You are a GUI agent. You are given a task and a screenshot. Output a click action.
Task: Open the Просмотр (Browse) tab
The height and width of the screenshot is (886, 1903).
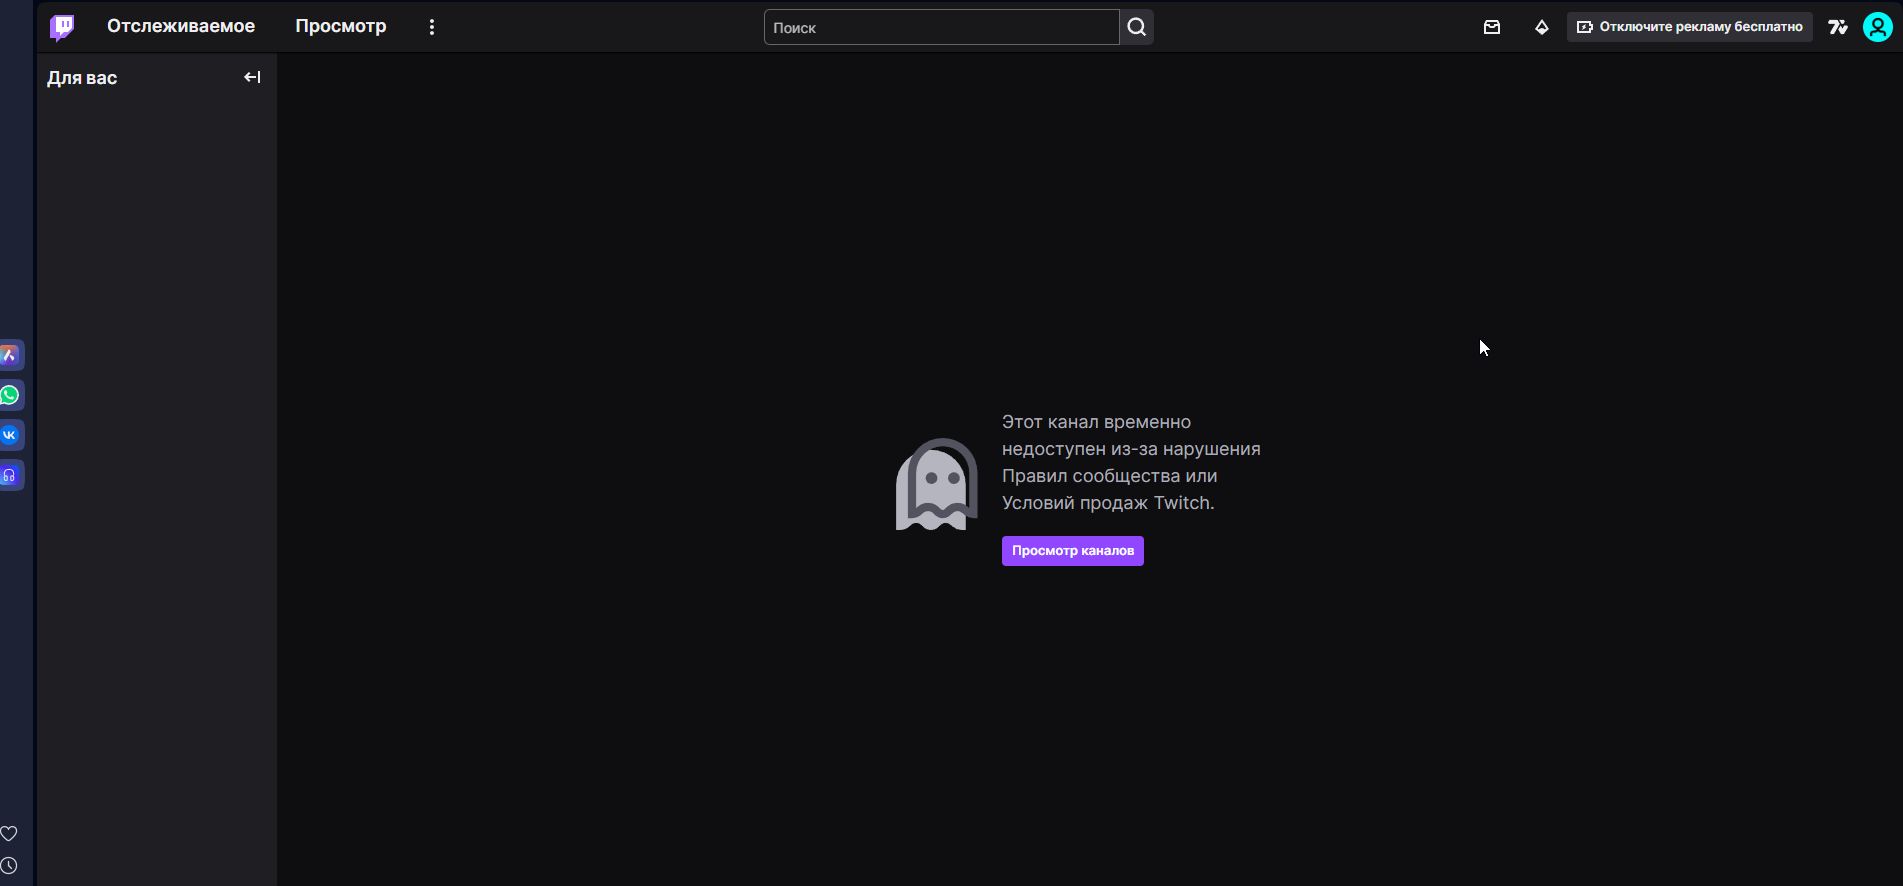340,27
